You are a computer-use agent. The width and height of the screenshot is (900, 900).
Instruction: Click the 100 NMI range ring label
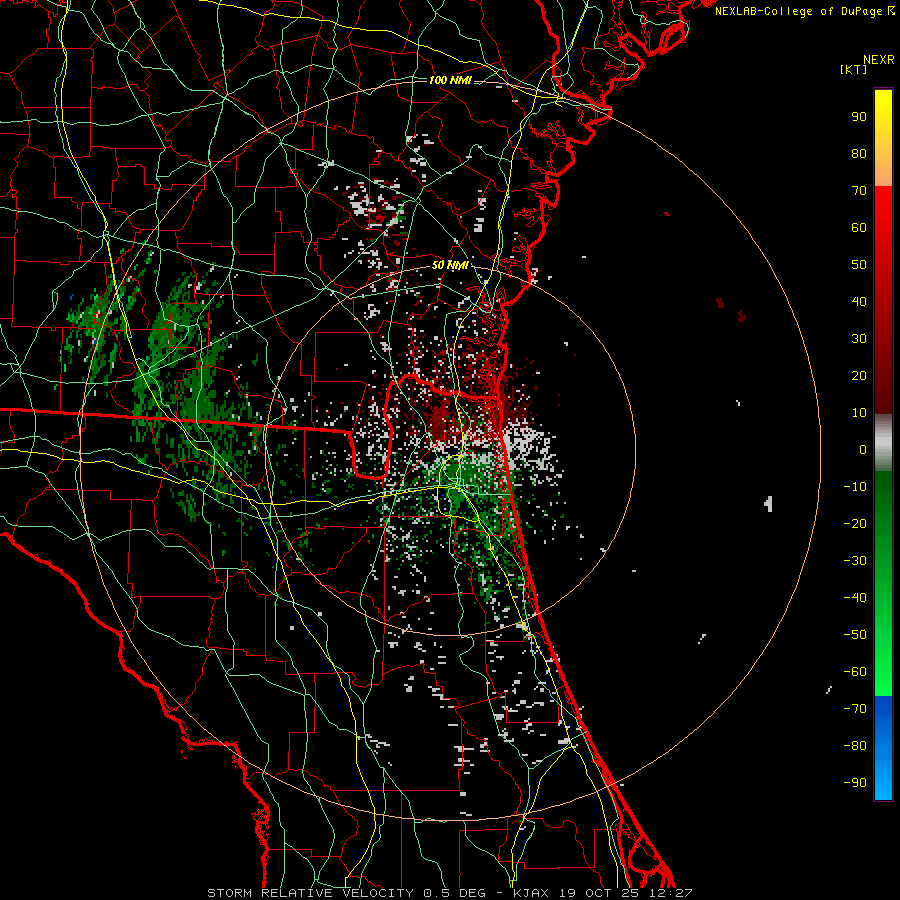450,80
